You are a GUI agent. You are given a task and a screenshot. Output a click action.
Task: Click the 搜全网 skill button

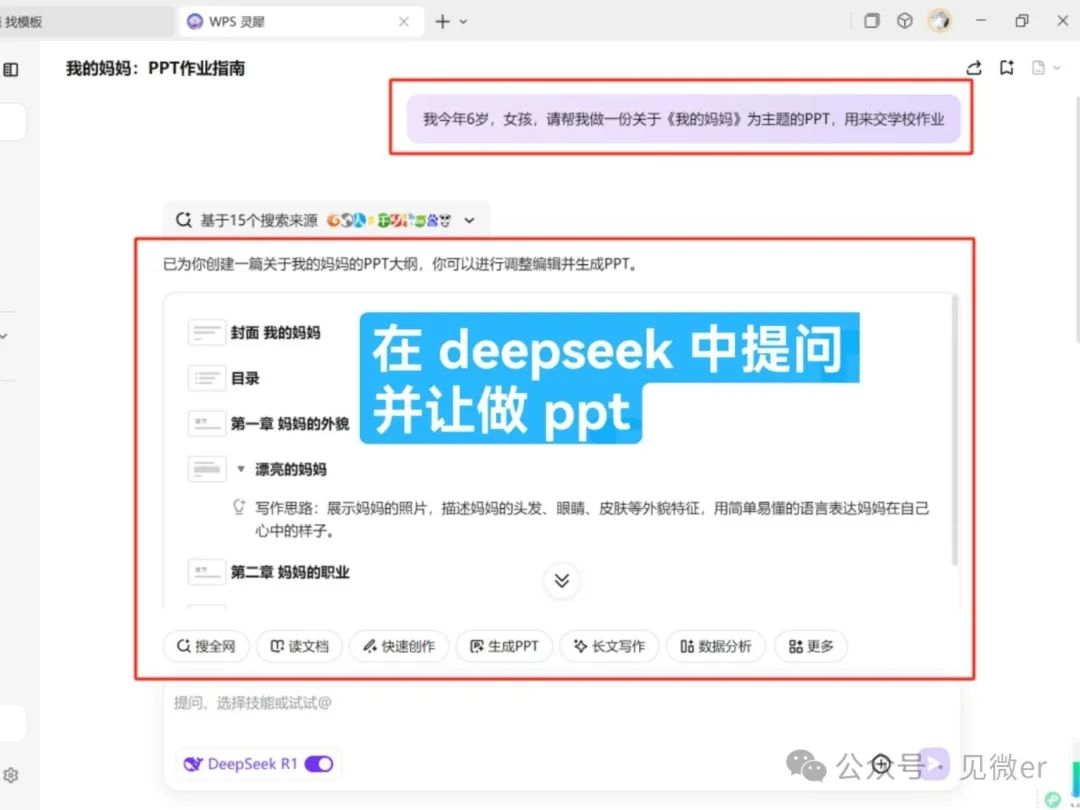point(206,646)
